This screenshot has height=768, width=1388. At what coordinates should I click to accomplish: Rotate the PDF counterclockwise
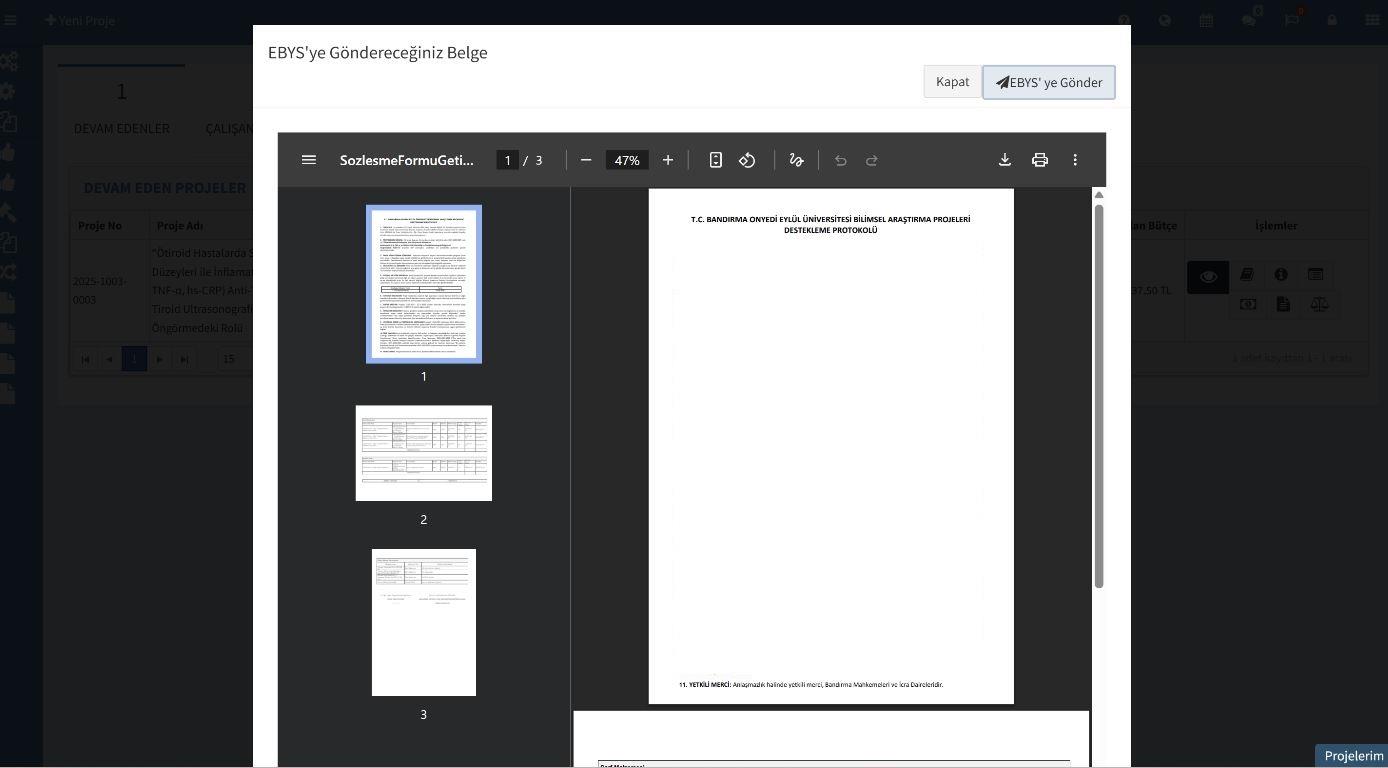[747, 160]
